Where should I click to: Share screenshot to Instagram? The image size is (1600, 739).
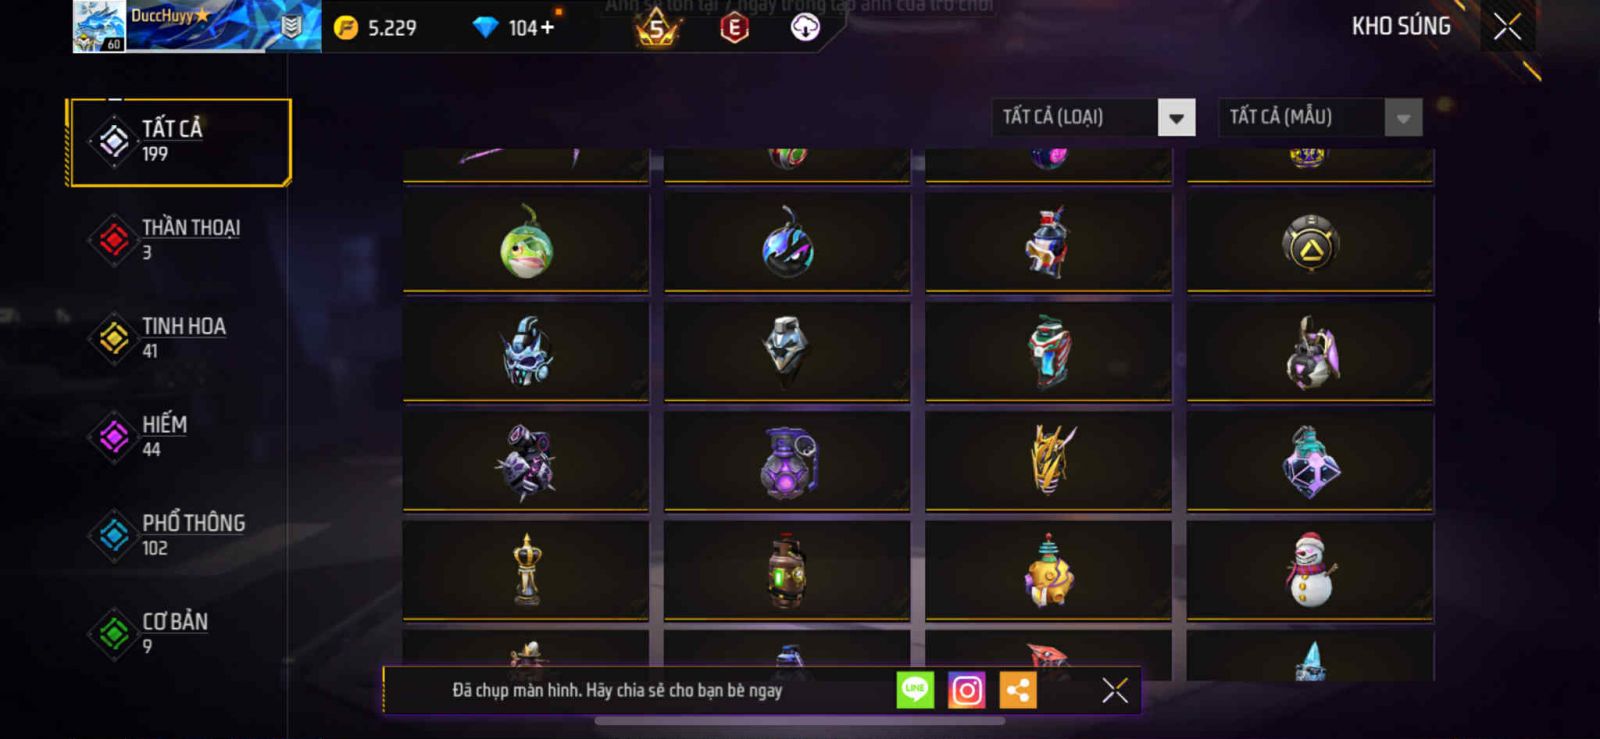tap(966, 690)
